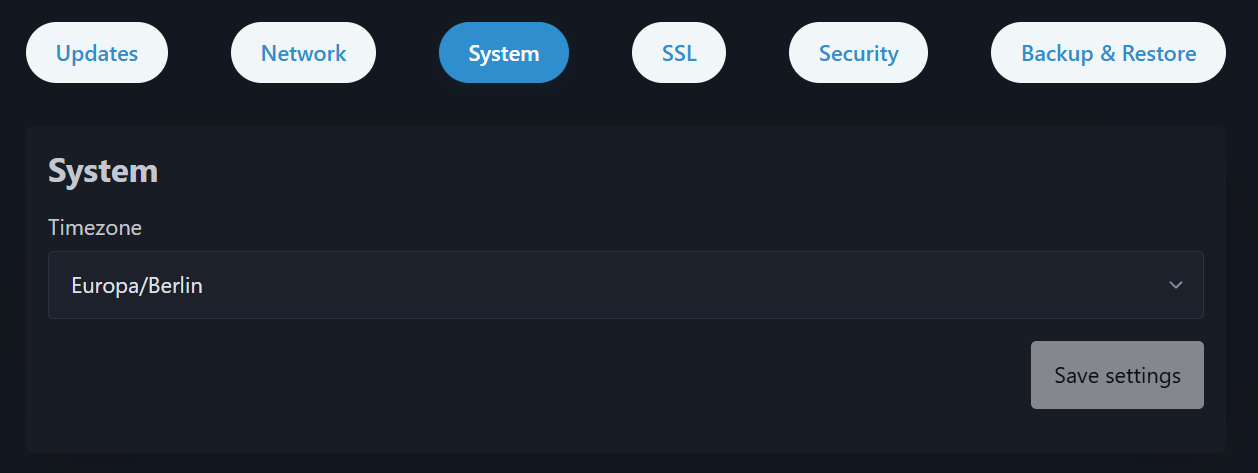Check for software via Updates pill

coord(97,53)
